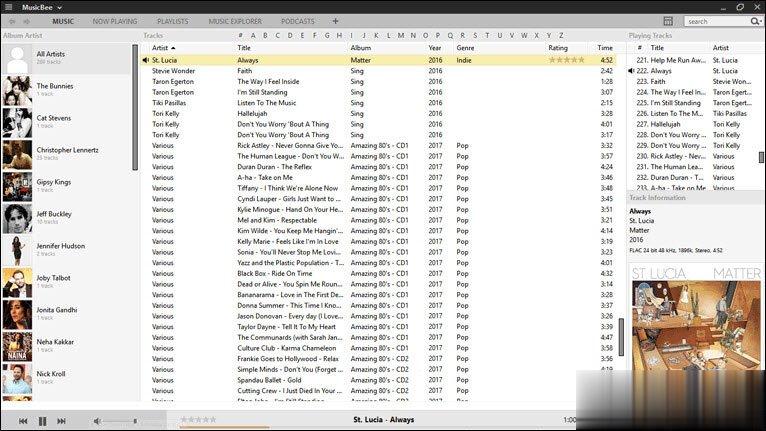Viewport: 766px width, 431px height.
Task: Select All Artists in the sidebar
Action: coord(66,58)
